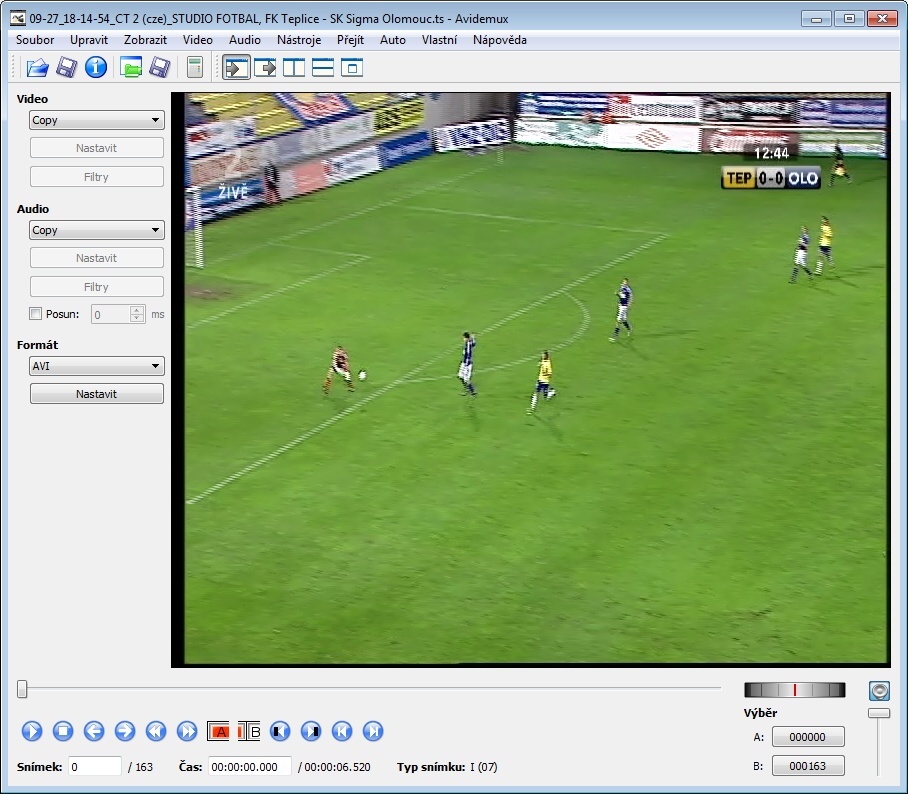Open the Nástroje menu
The height and width of the screenshot is (794, 908).
tap(298, 40)
